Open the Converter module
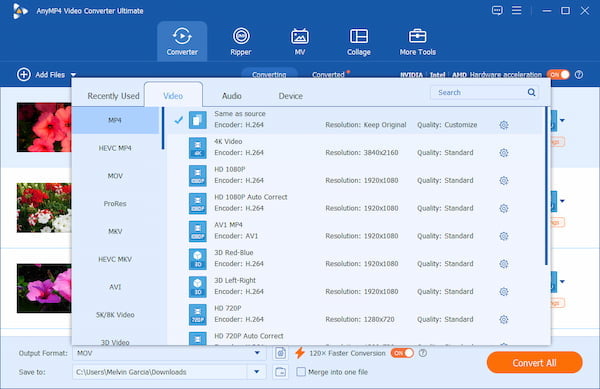Image resolution: width=600 pixels, height=389 pixels. click(x=182, y=41)
